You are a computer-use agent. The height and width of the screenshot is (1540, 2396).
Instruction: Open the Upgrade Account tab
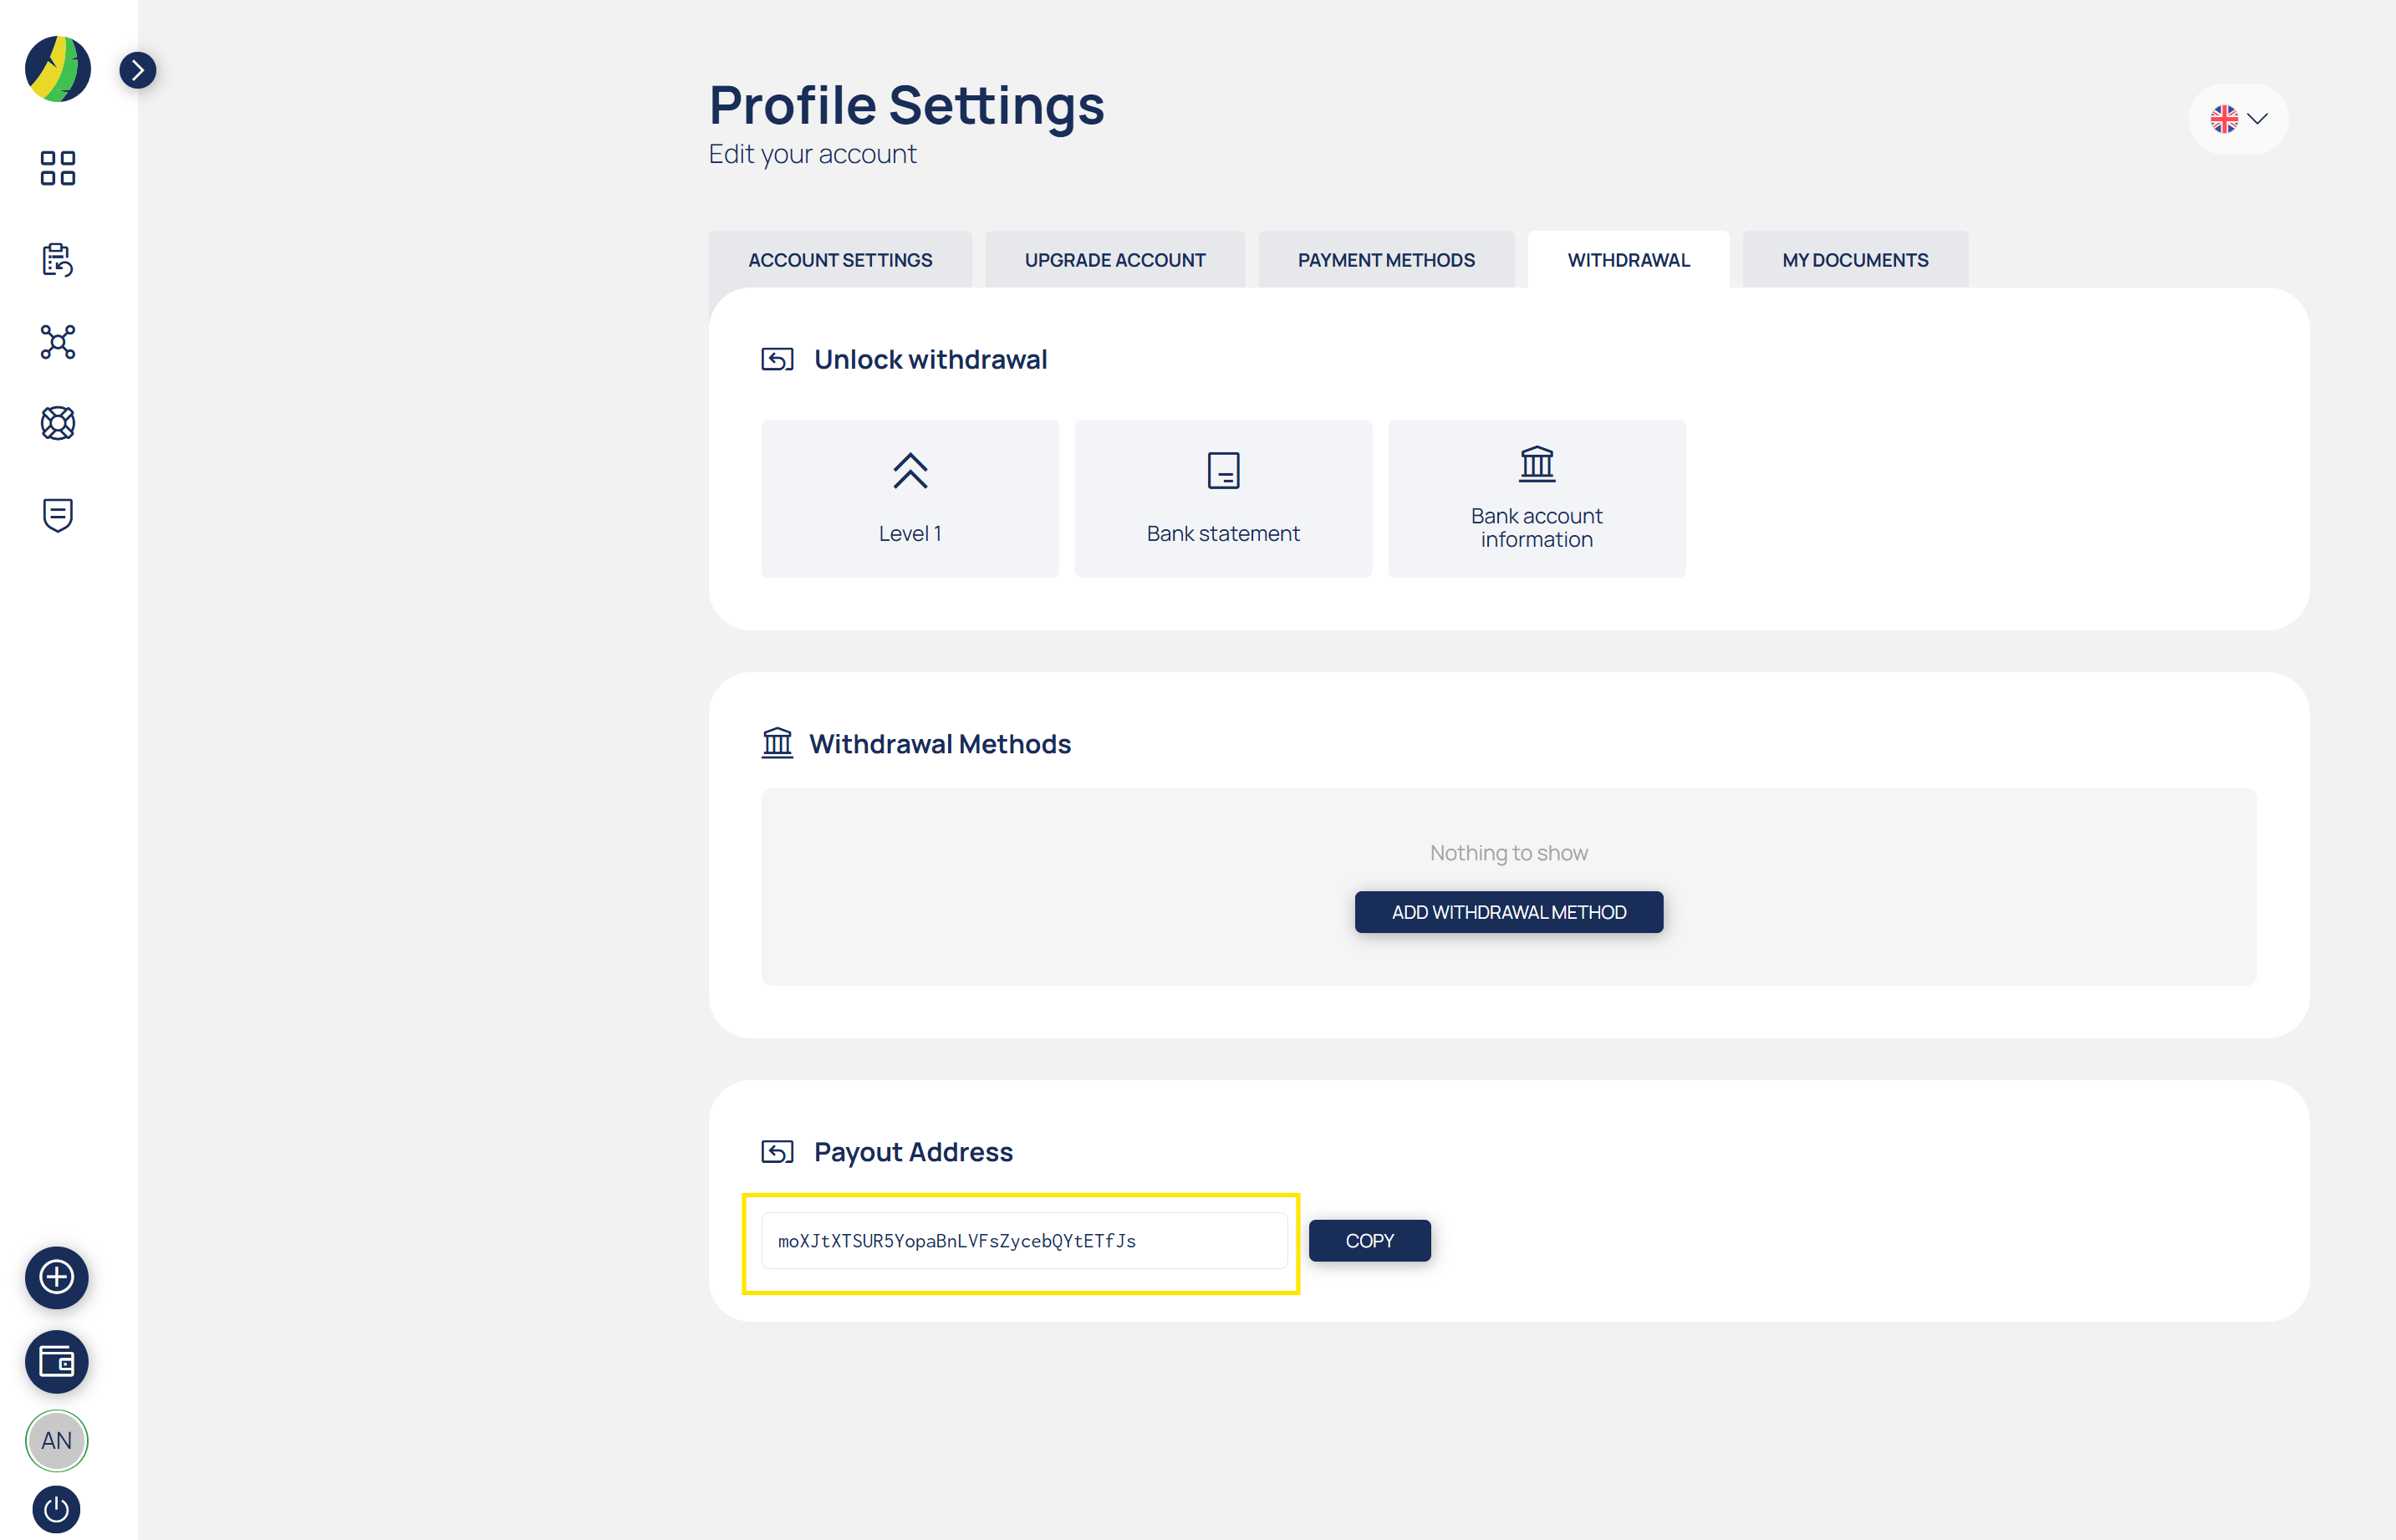[x=1115, y=260]
